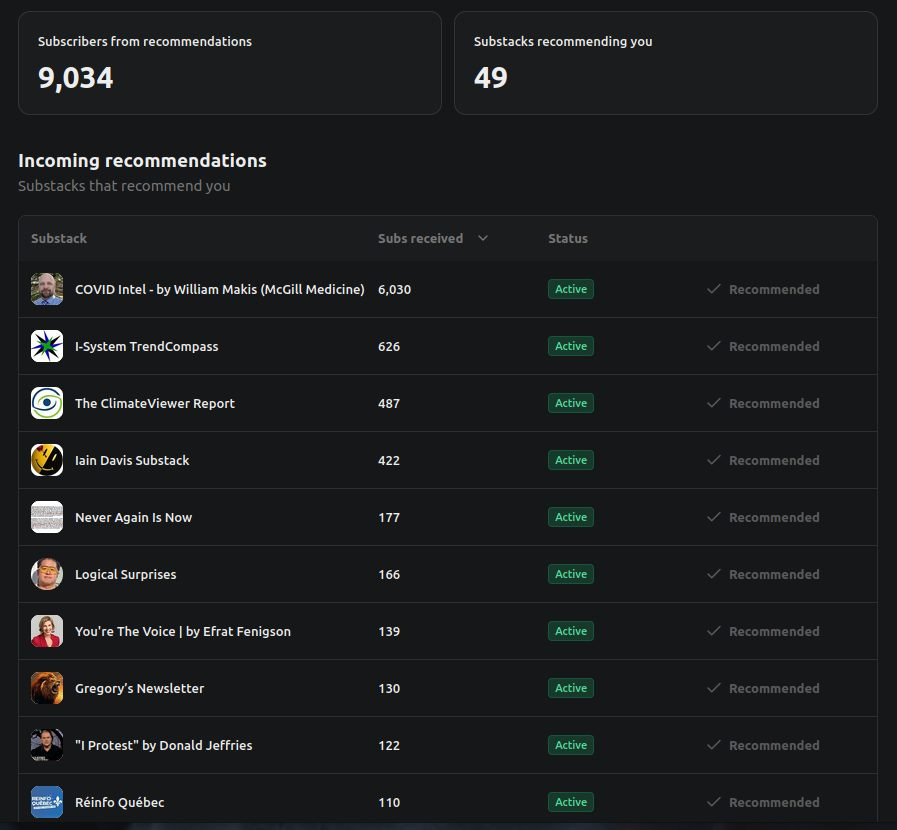Click I-System TrendCompass star logo icon
Screen dimensions: 897x830
point(47,346)
